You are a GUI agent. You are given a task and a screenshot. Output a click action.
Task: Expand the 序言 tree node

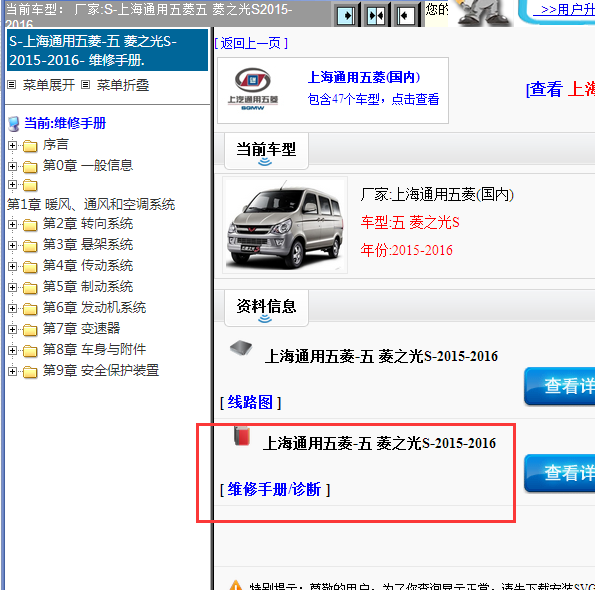click(12, 145)
